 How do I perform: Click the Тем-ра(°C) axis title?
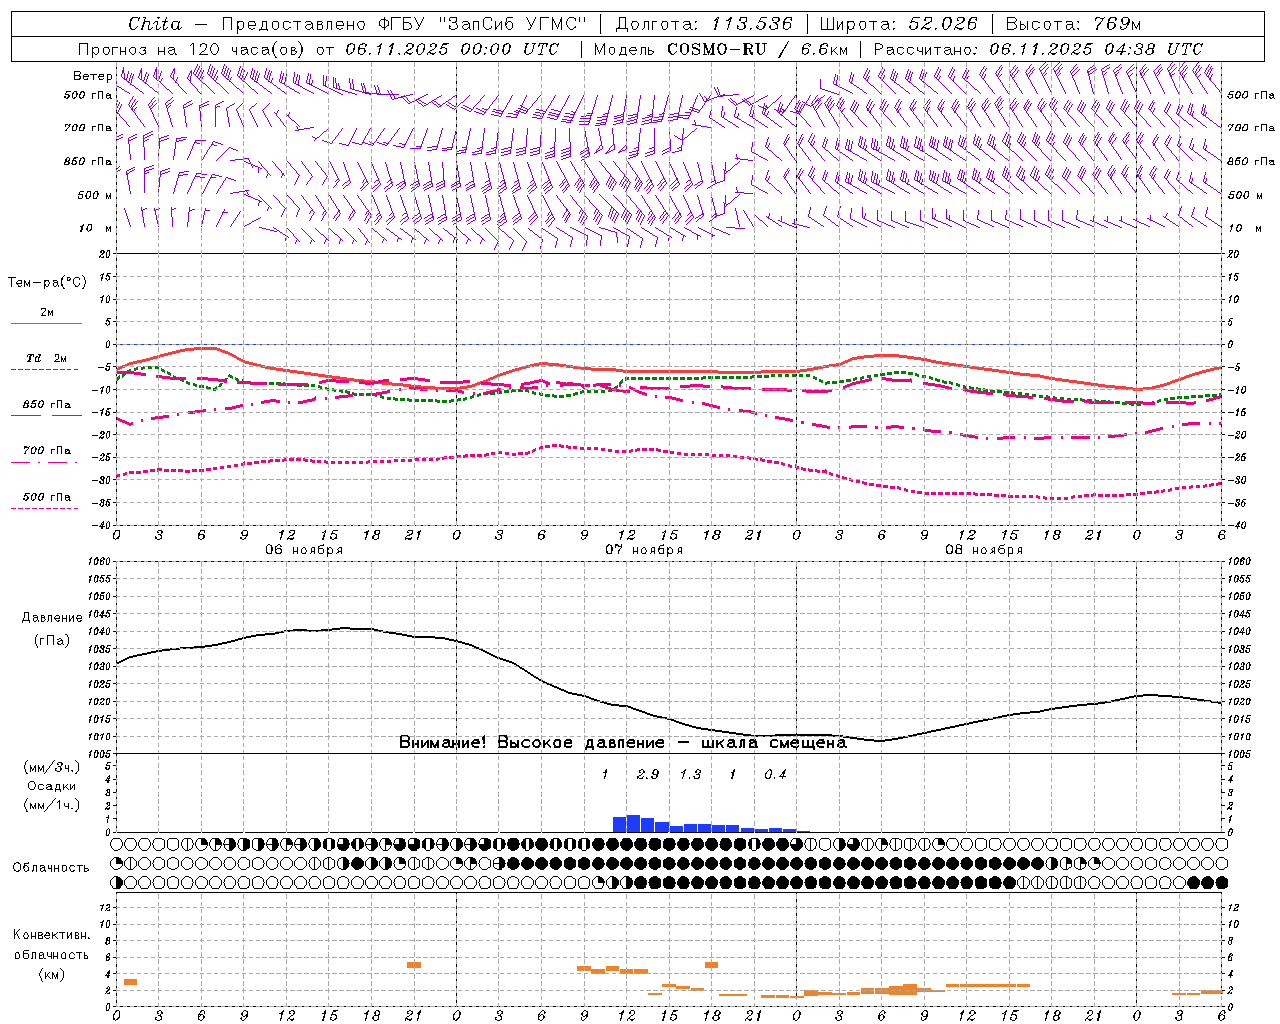(47, 283)
